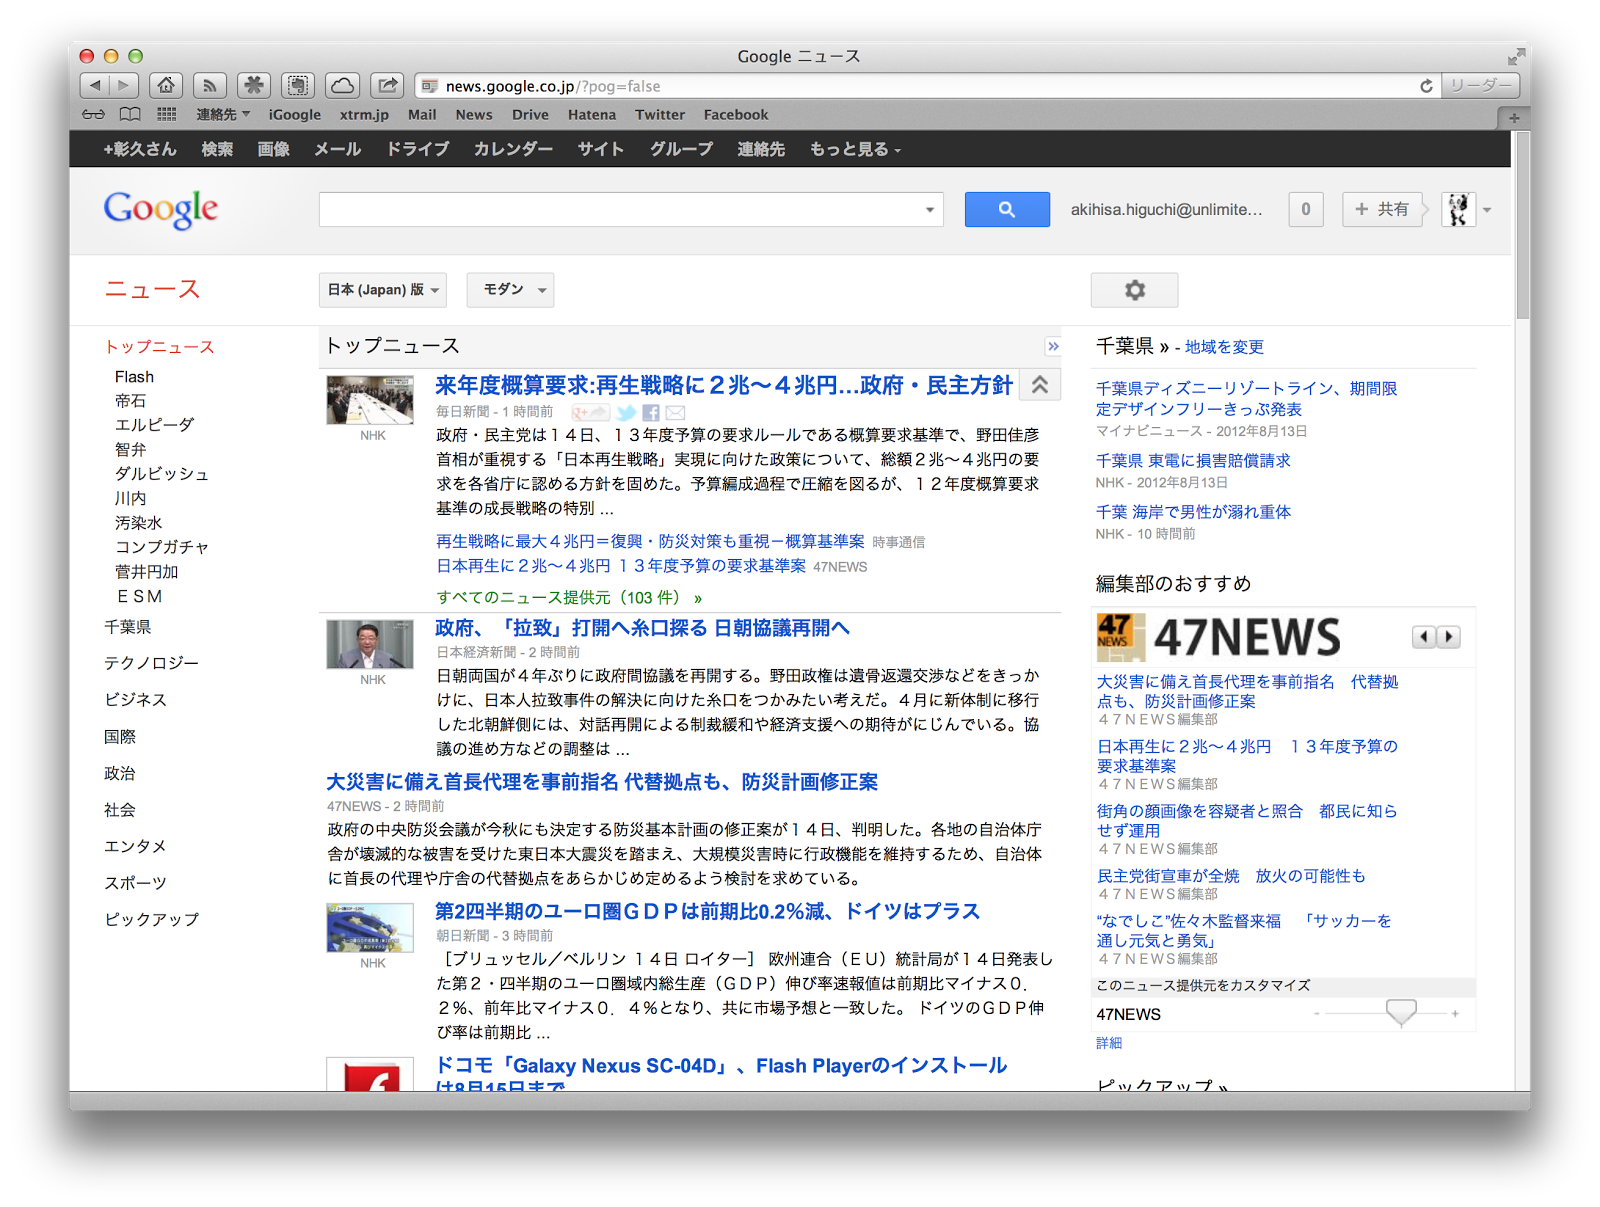The height and width of the screenshot is (1207, 1600).
Task: Click the plus end of 47NEWS slider
Action: (1455, 1014)
